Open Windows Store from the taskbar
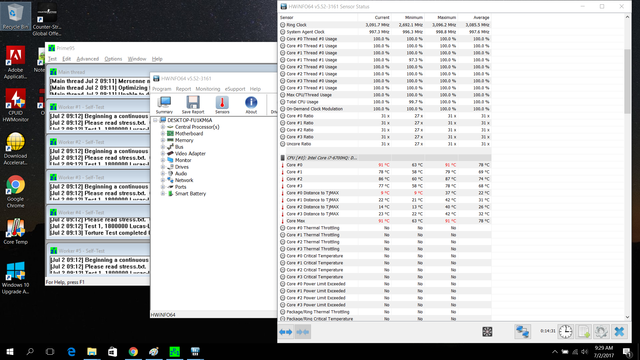This screenshot has height=360, width=640. pyautogui.click(x=113, y=351)
